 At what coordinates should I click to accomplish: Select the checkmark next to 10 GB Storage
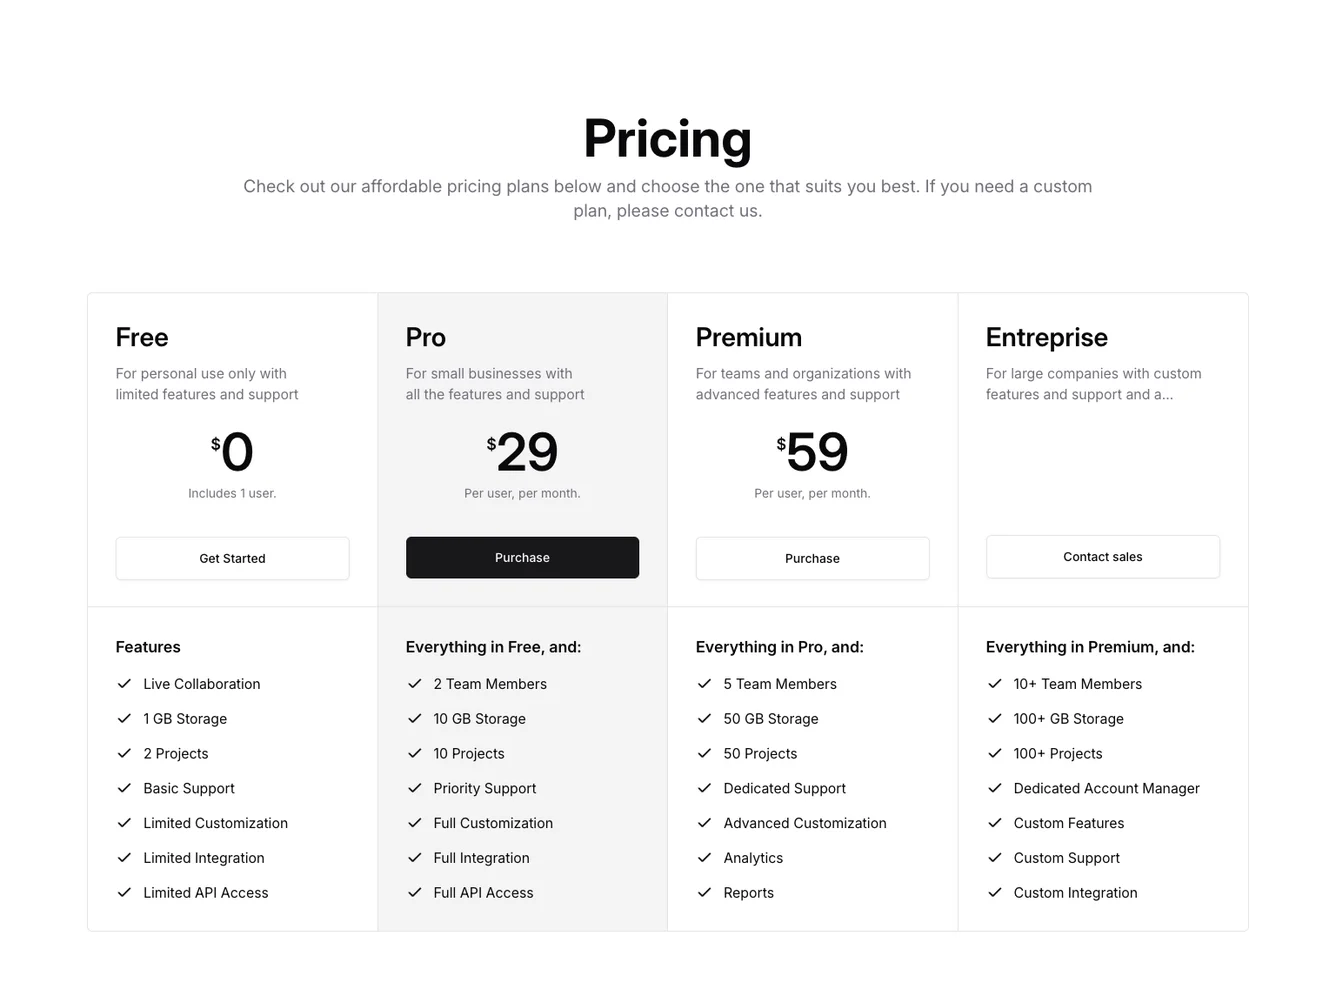tap(415, 719)
